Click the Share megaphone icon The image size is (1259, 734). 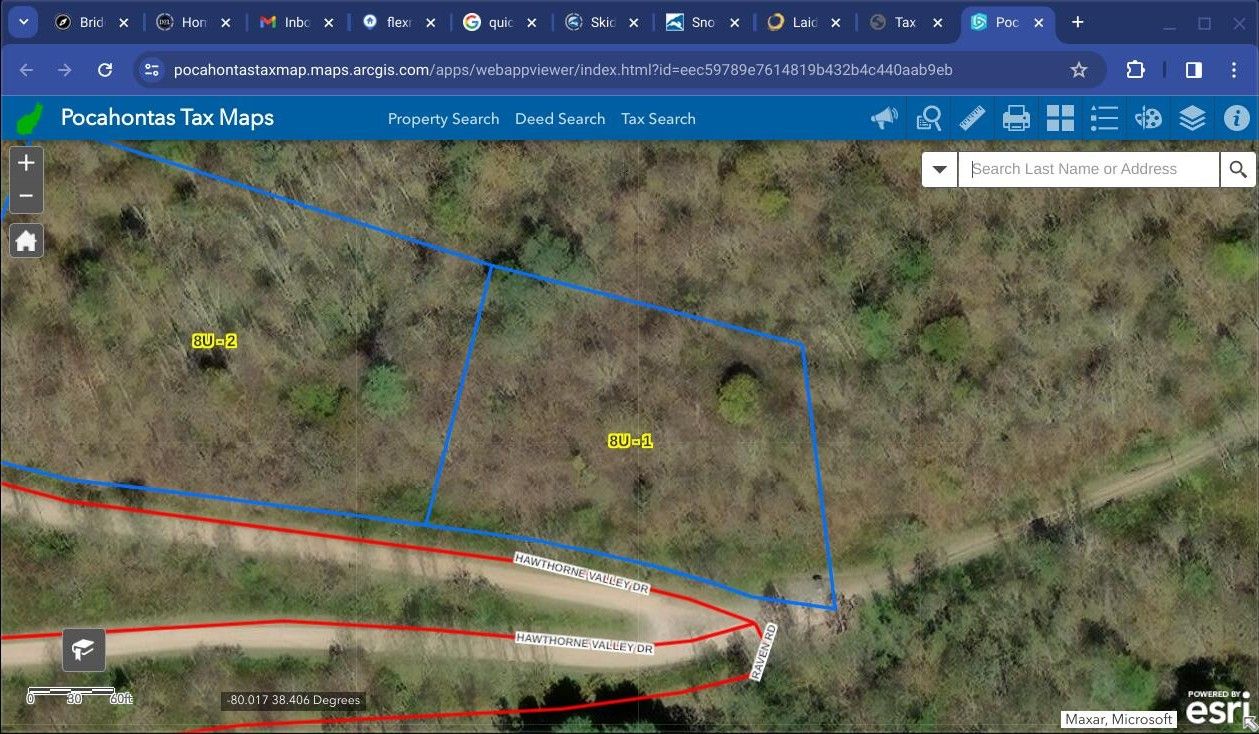point(884,118)
